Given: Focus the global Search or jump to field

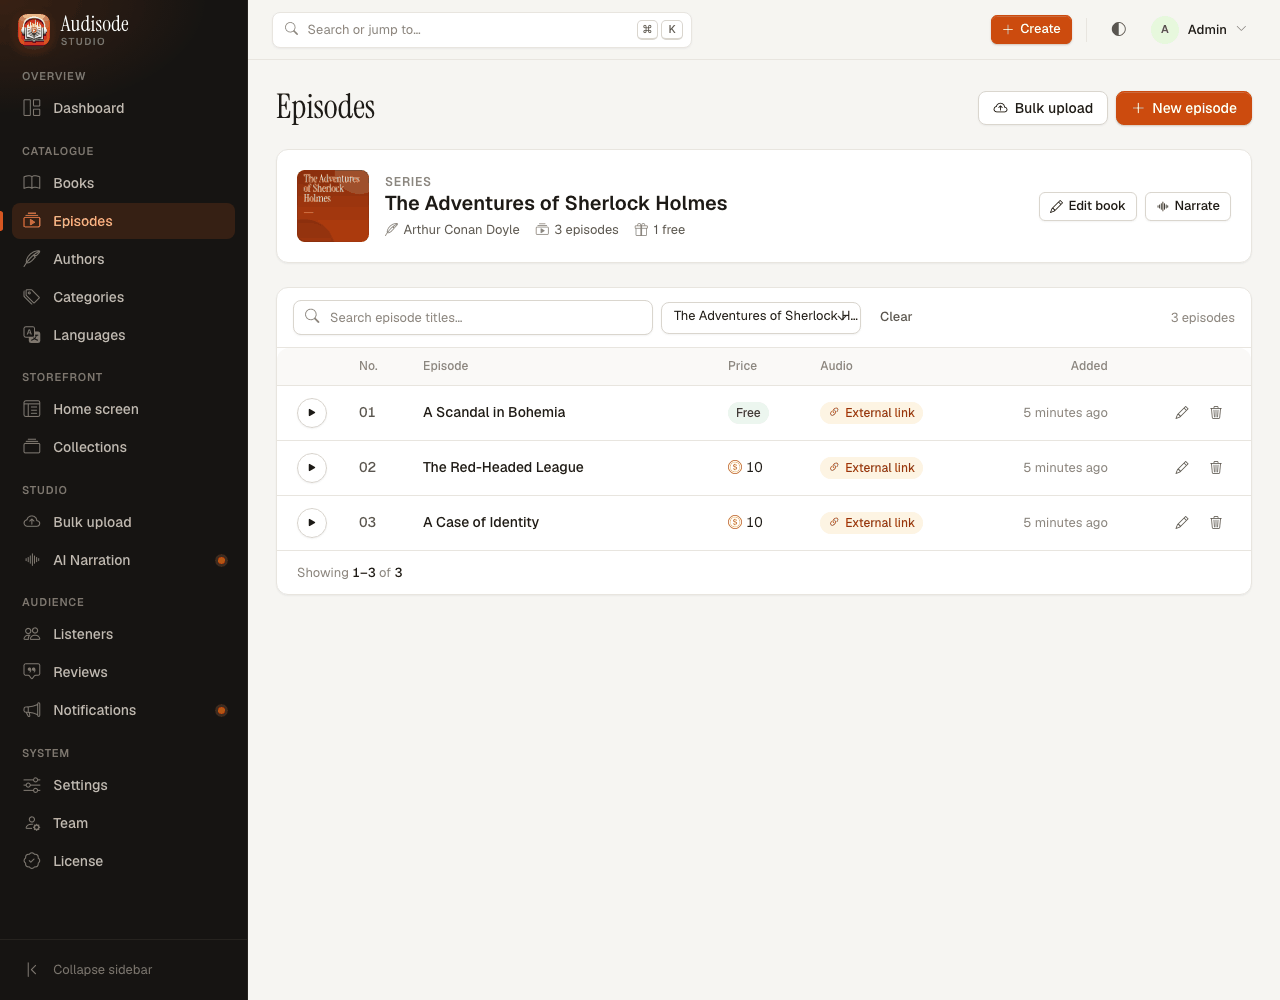Looking at the screenshot, I should coord(482,30).
